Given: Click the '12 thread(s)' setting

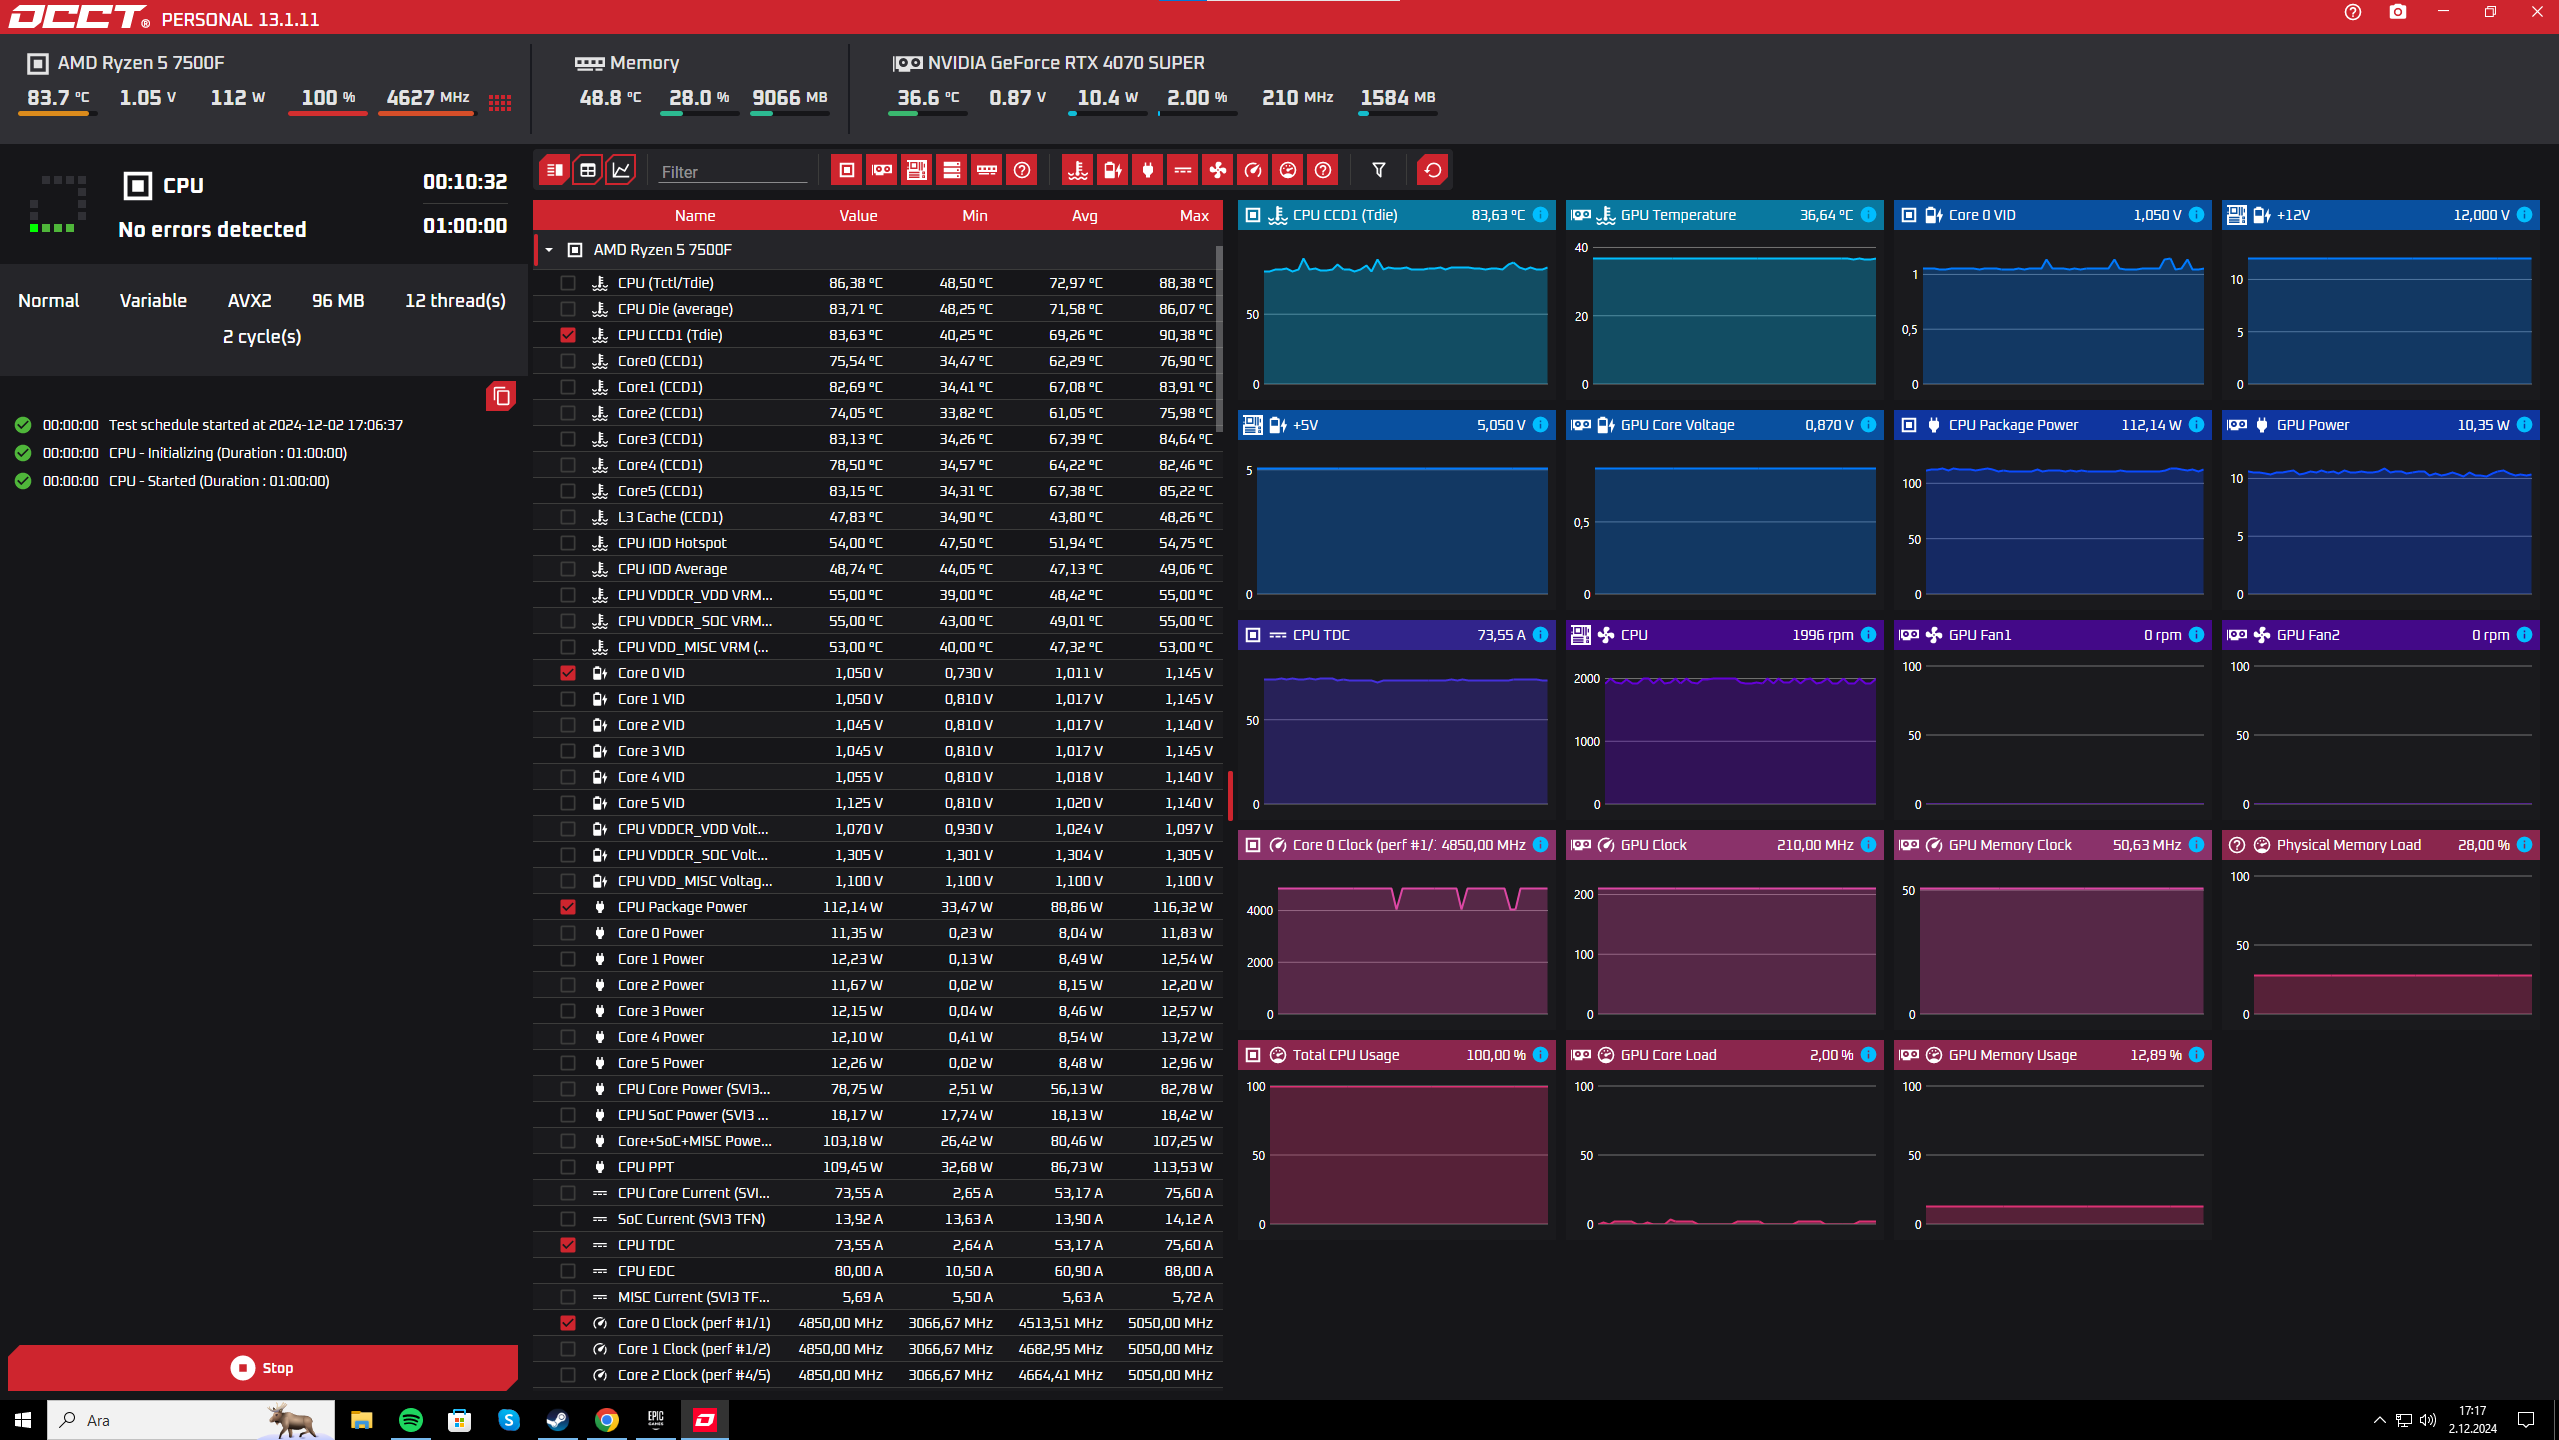Looking at the screenshot, I should pos(455,301).
